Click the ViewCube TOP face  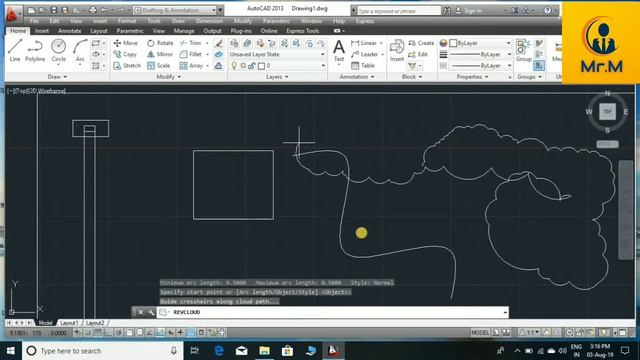click(607, 111)
